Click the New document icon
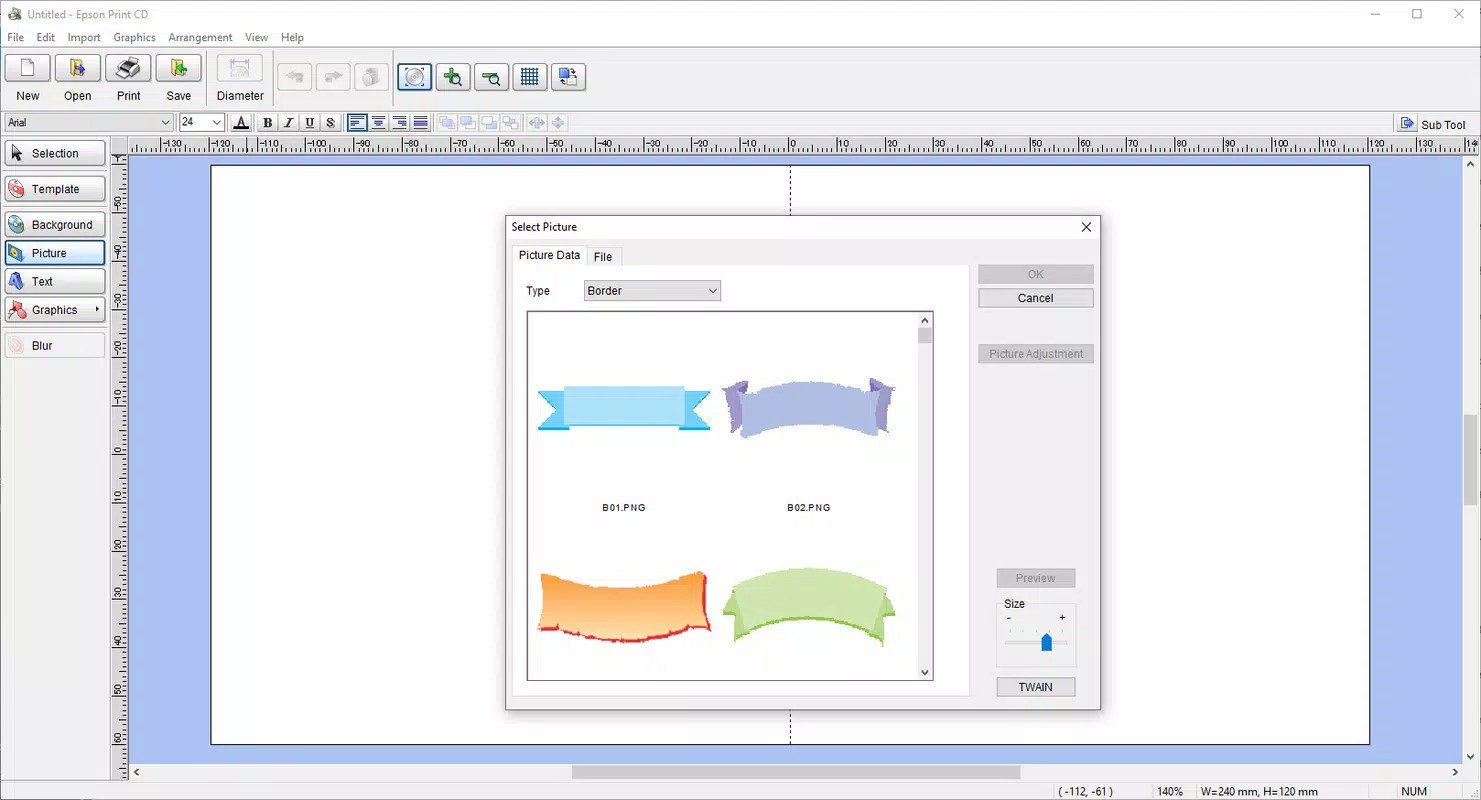1481x800 pixels. point(28,69)
